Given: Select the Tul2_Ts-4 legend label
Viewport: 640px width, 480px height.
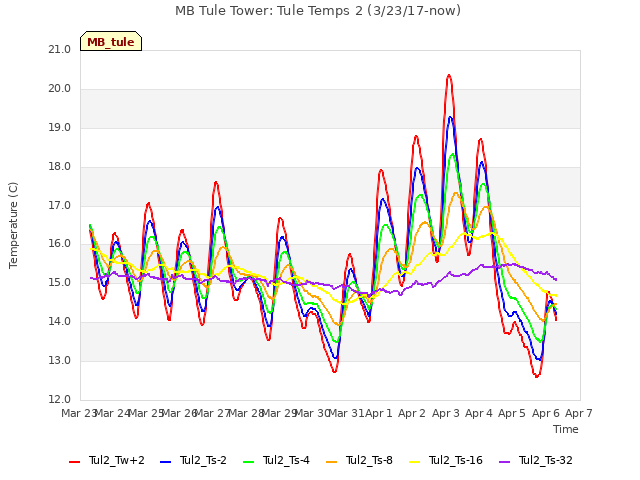Looking at the screenshot, I should (286, 460).
